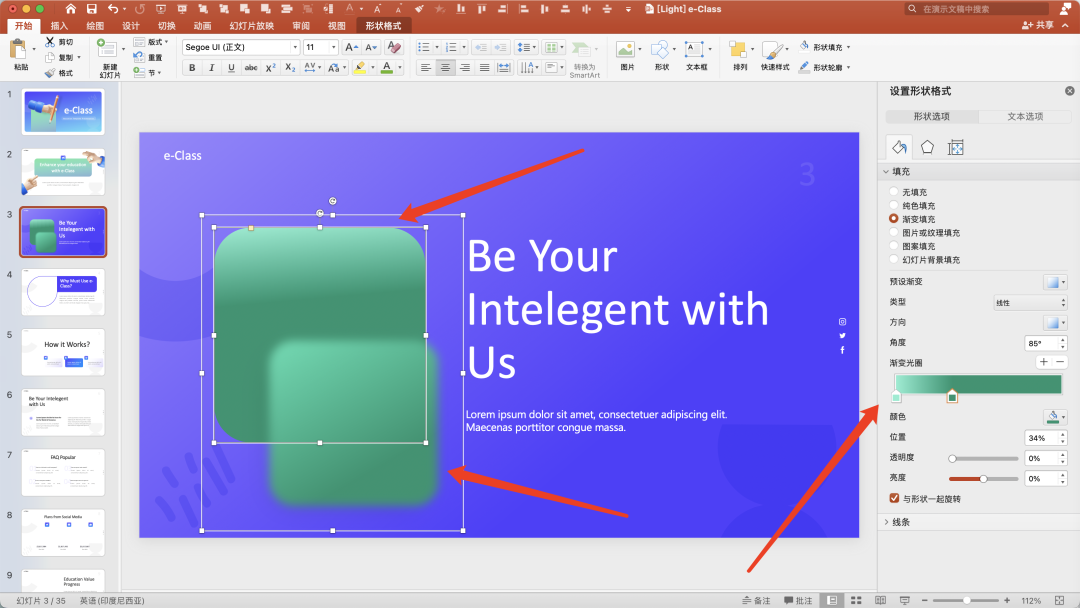Screen dimensions: 1080x608
Task: Insert a text box (文本框)
Action: click(696, 55)
